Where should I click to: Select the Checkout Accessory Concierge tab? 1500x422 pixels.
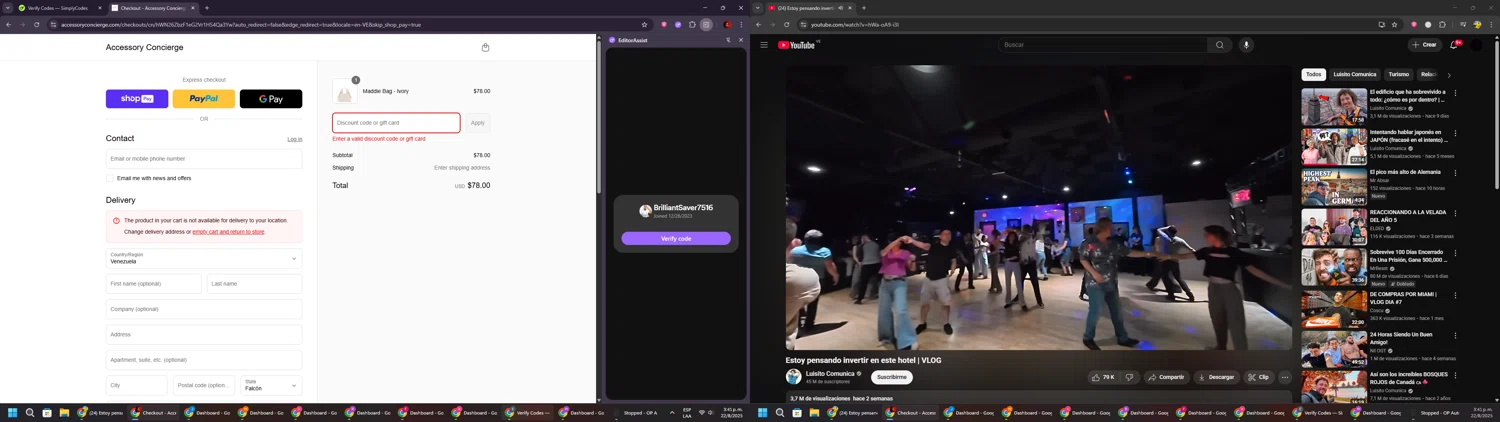click(153, 8)
